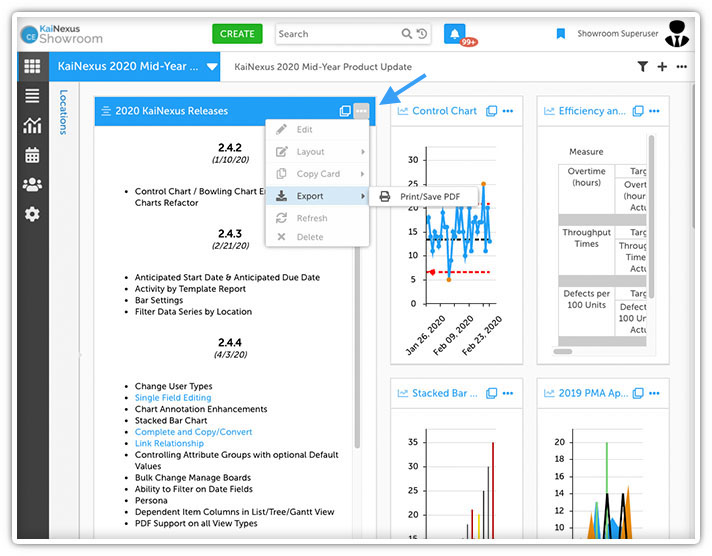The width and height of the screenshot is (712, 556).
Task: Click the 2020 KaiNexus Releases title
Action: (x=172, y=111)
